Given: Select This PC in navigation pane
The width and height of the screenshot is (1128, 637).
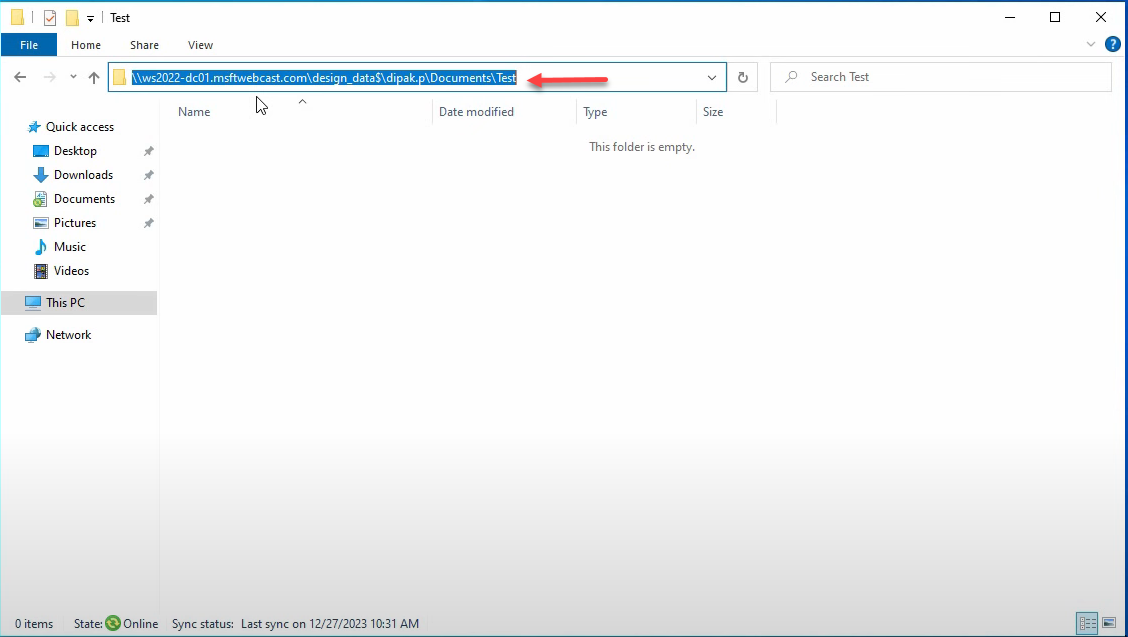Looking at the screenshot, I should (x=79, y=303).
